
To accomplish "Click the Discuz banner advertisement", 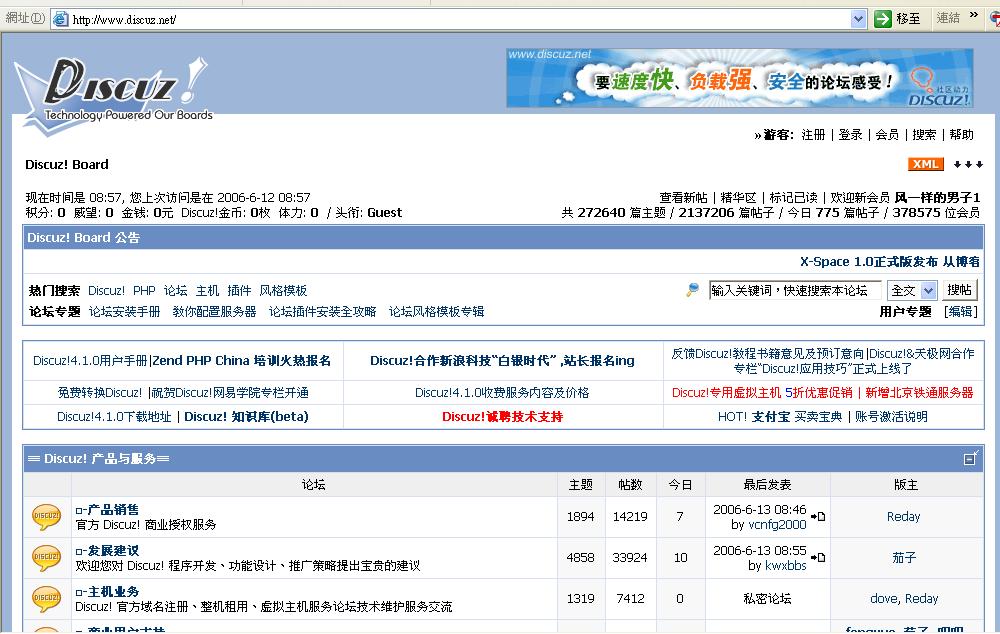I will click(x=740, y=78).
